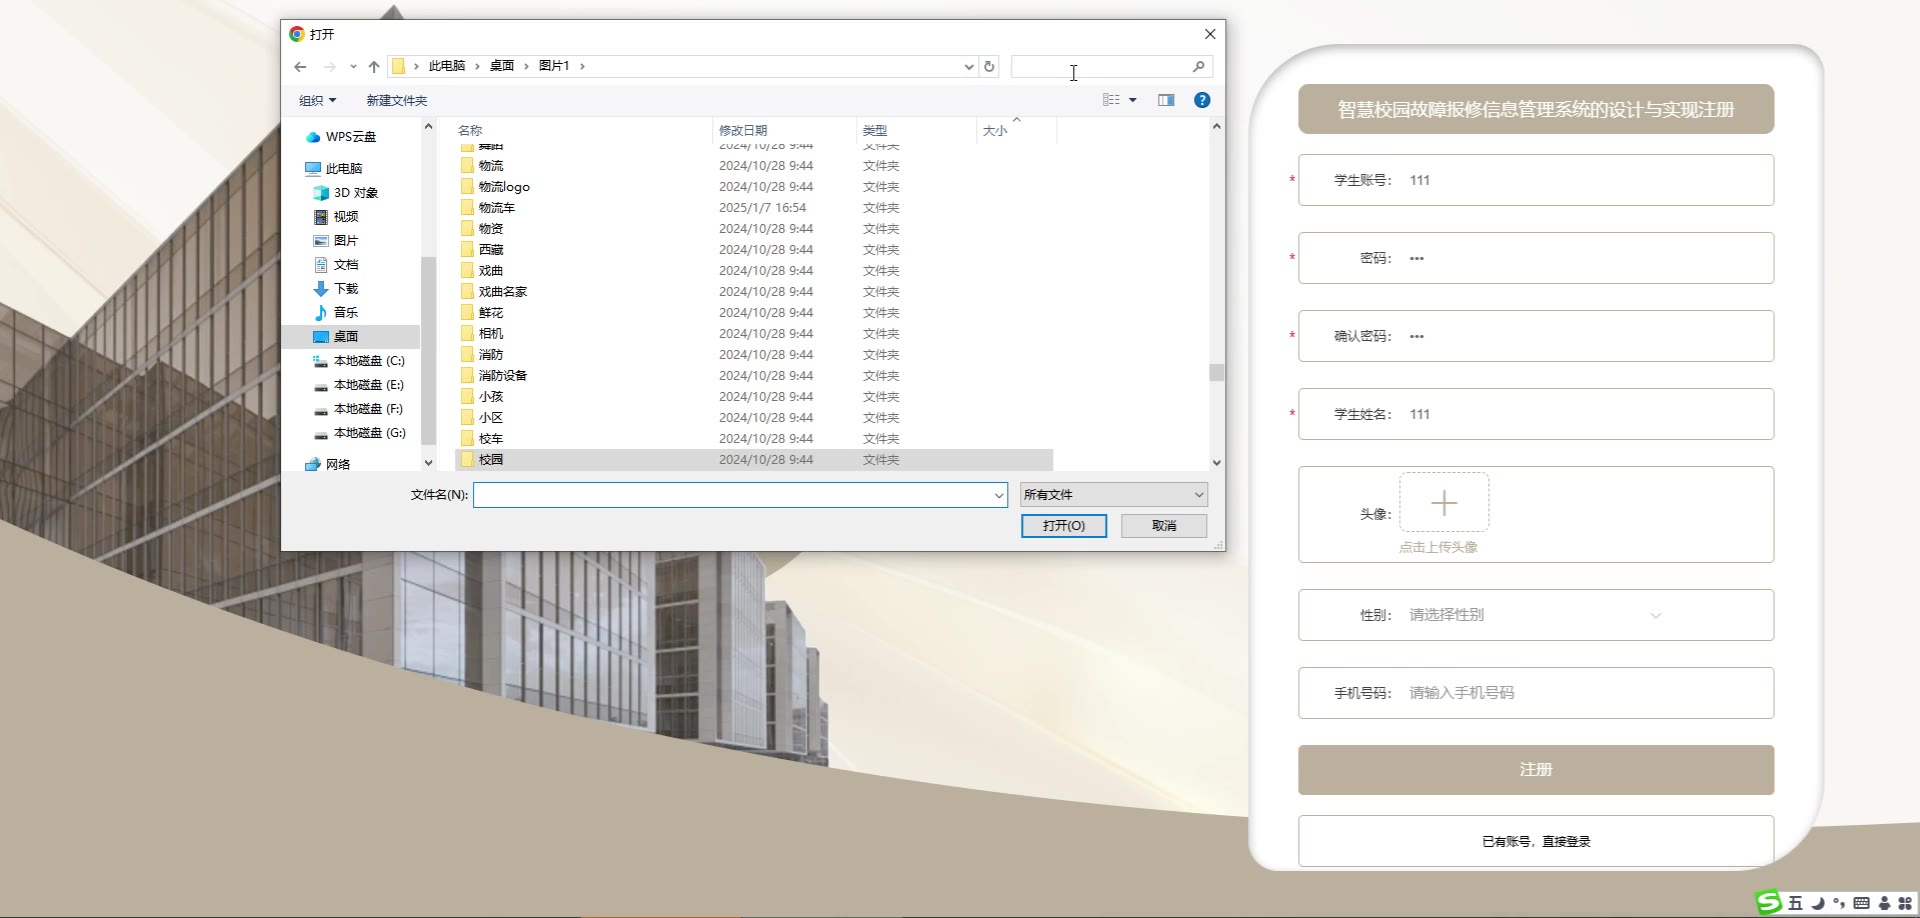Open the Sogou input method icon
The image size is (1920, 918).
coord(1769,902)
